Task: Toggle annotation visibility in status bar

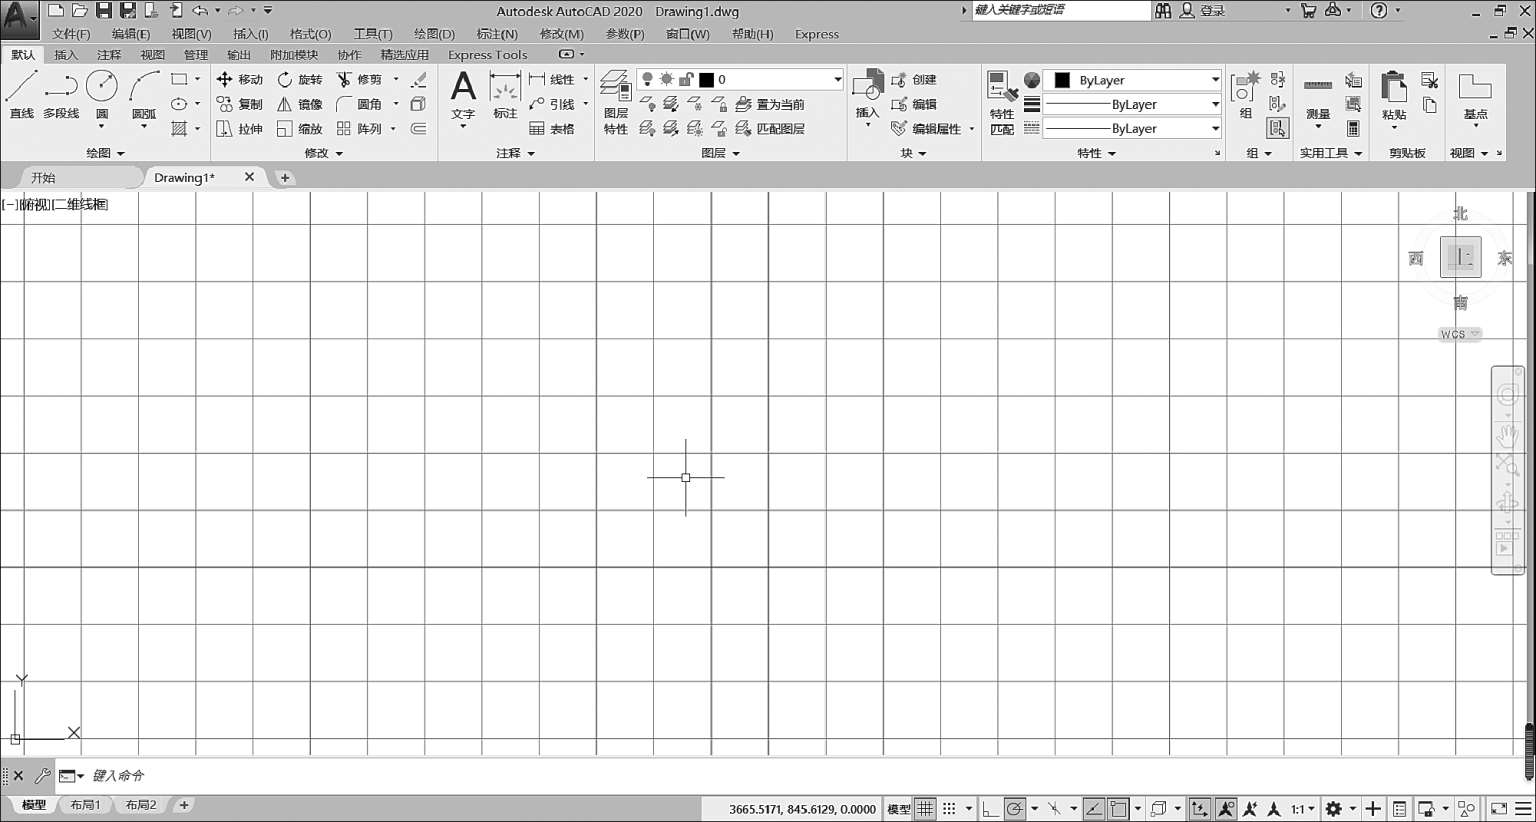Action: point(1226,809)
